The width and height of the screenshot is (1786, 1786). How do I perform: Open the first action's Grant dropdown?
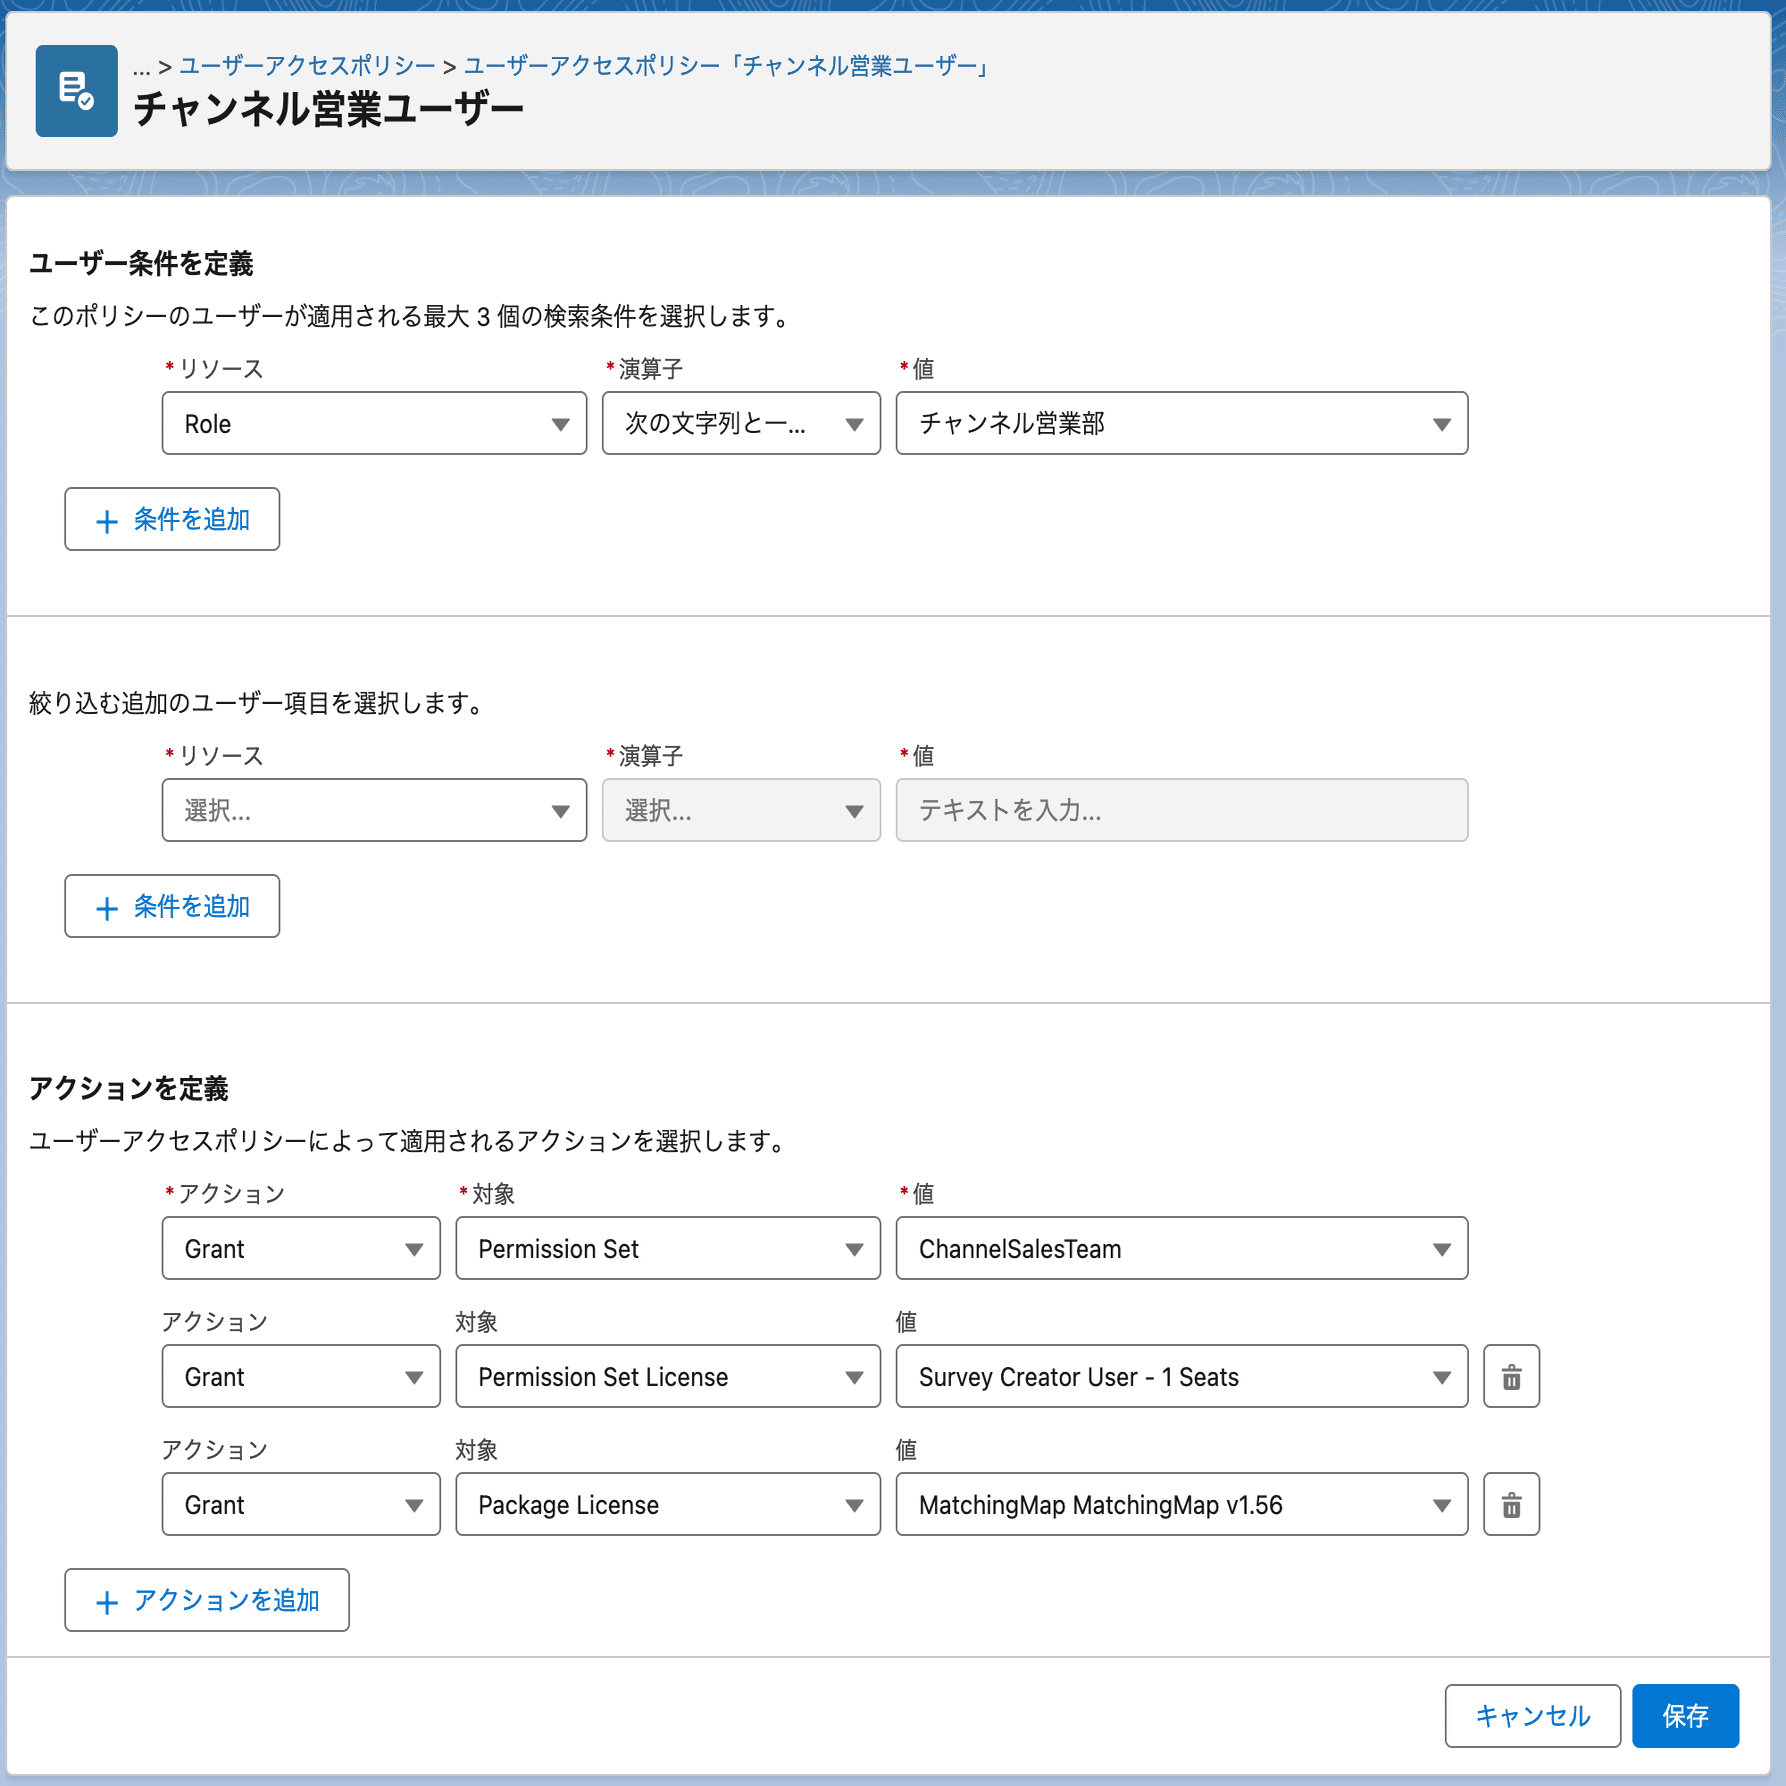(300, 1249)
